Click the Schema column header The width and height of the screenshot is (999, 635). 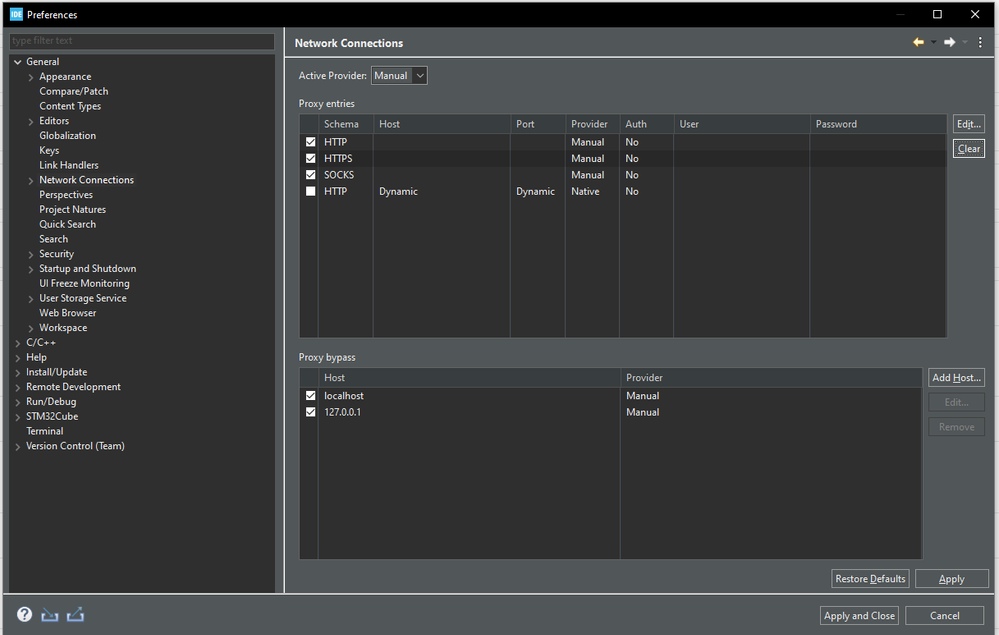(x=345, y=124)
